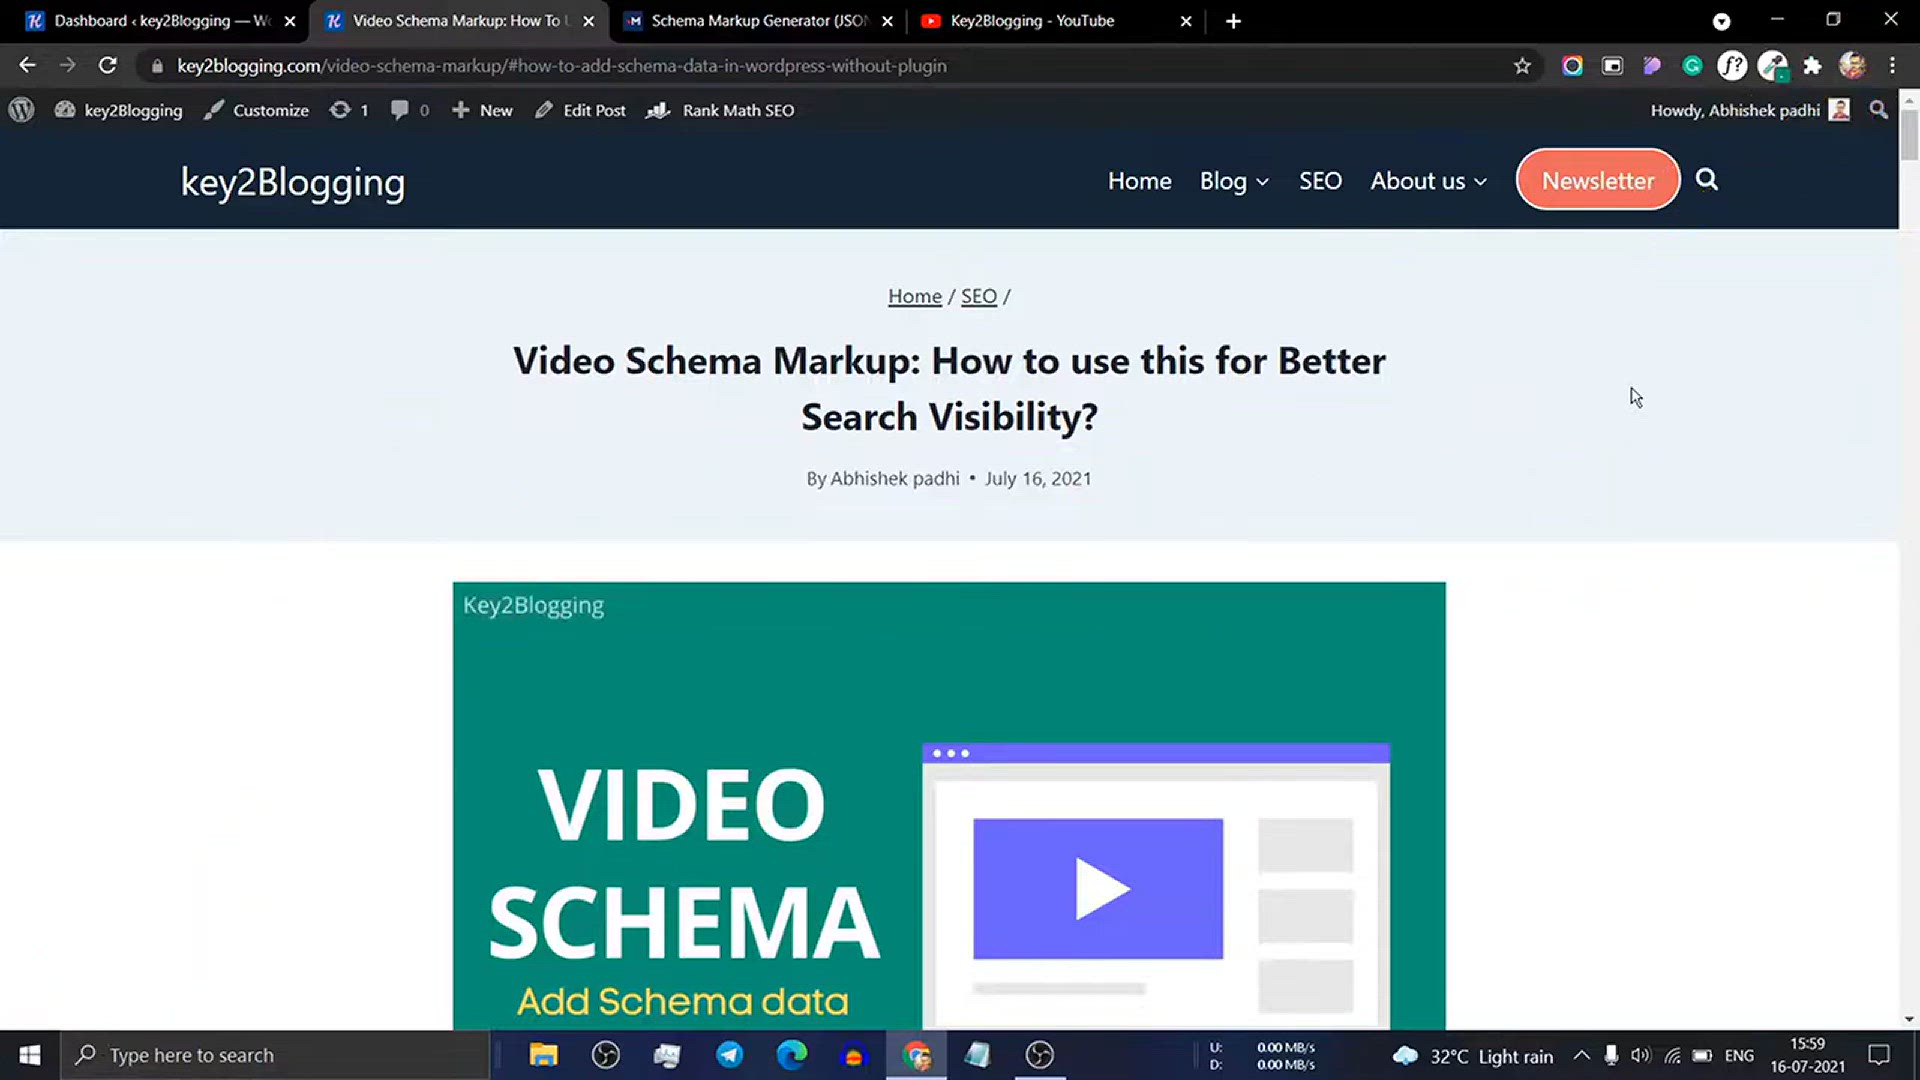The image size is (1920, 1080).
Task: Switch to the Dashboard key2Blogging tab
Action: [160, 21]
